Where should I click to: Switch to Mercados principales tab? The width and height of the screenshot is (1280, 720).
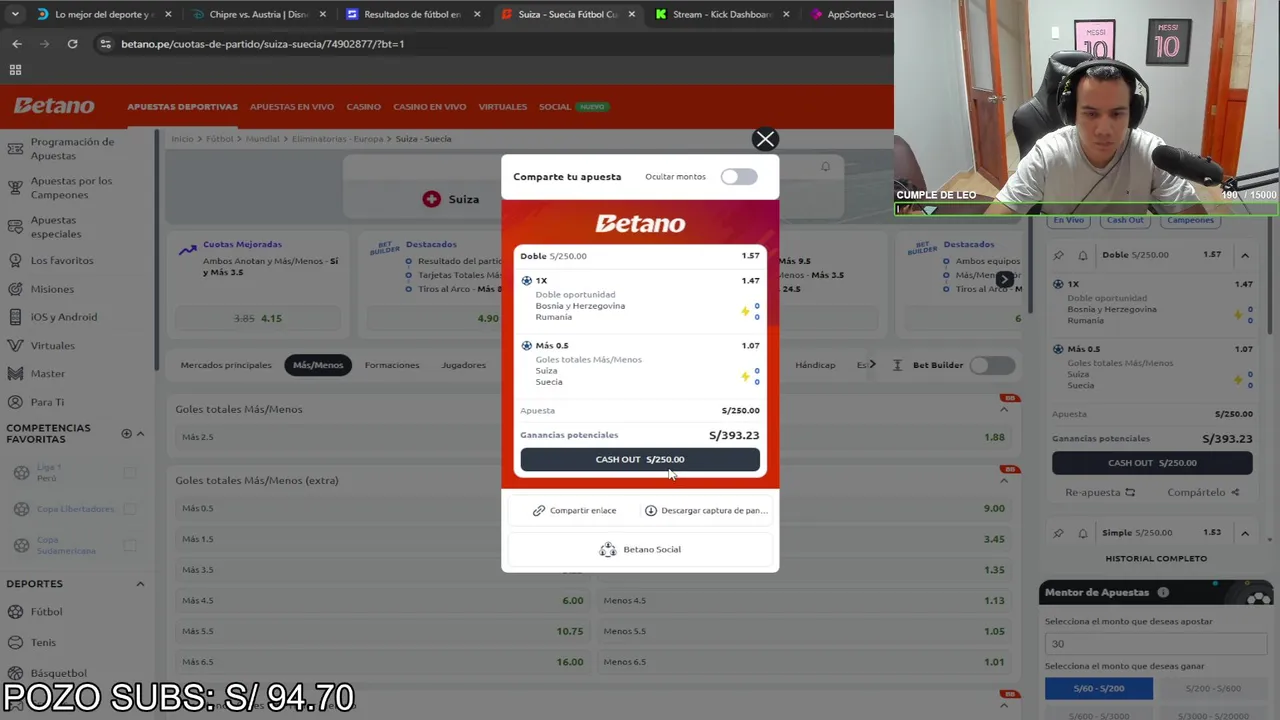tap(226, 365)
